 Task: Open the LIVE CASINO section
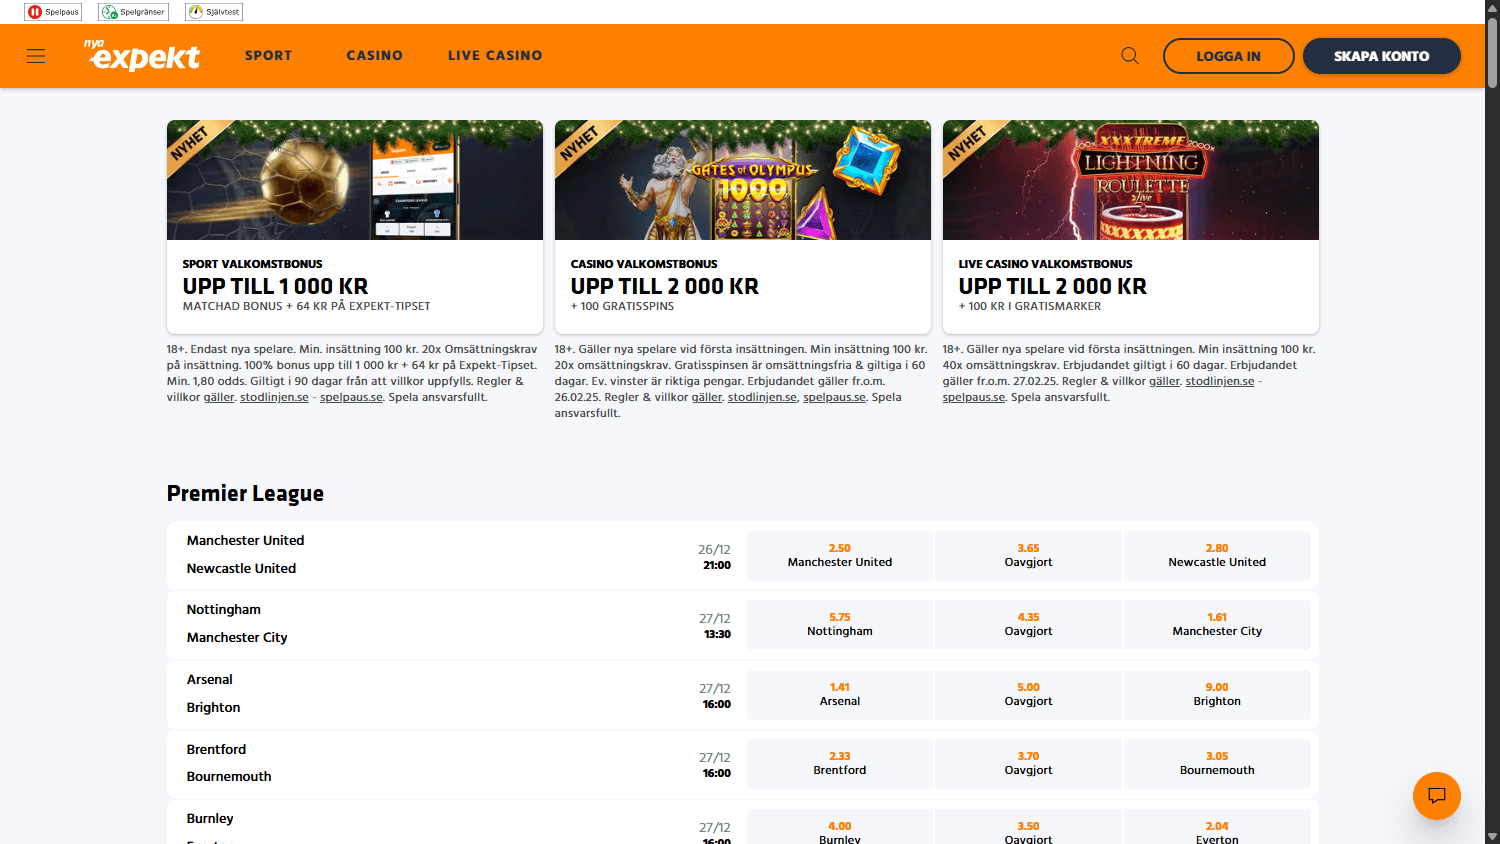click(x=495, y=56)
